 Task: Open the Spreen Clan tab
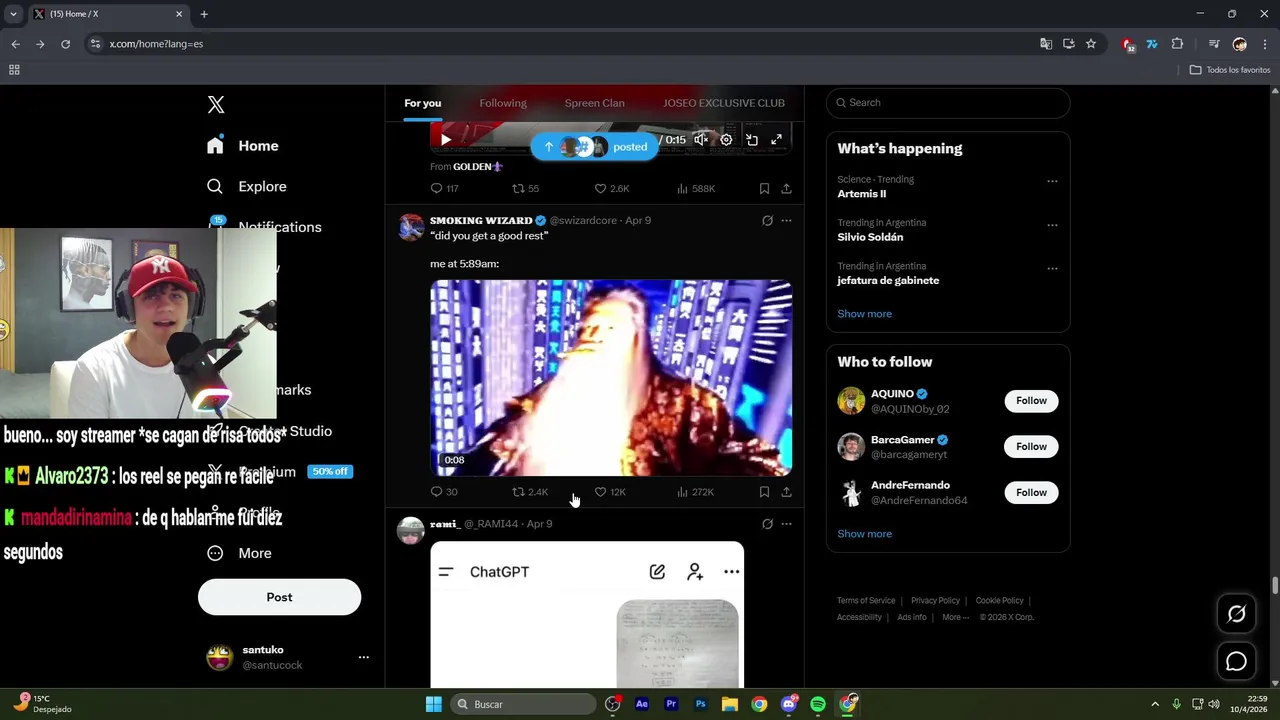[x=594, y=103]
